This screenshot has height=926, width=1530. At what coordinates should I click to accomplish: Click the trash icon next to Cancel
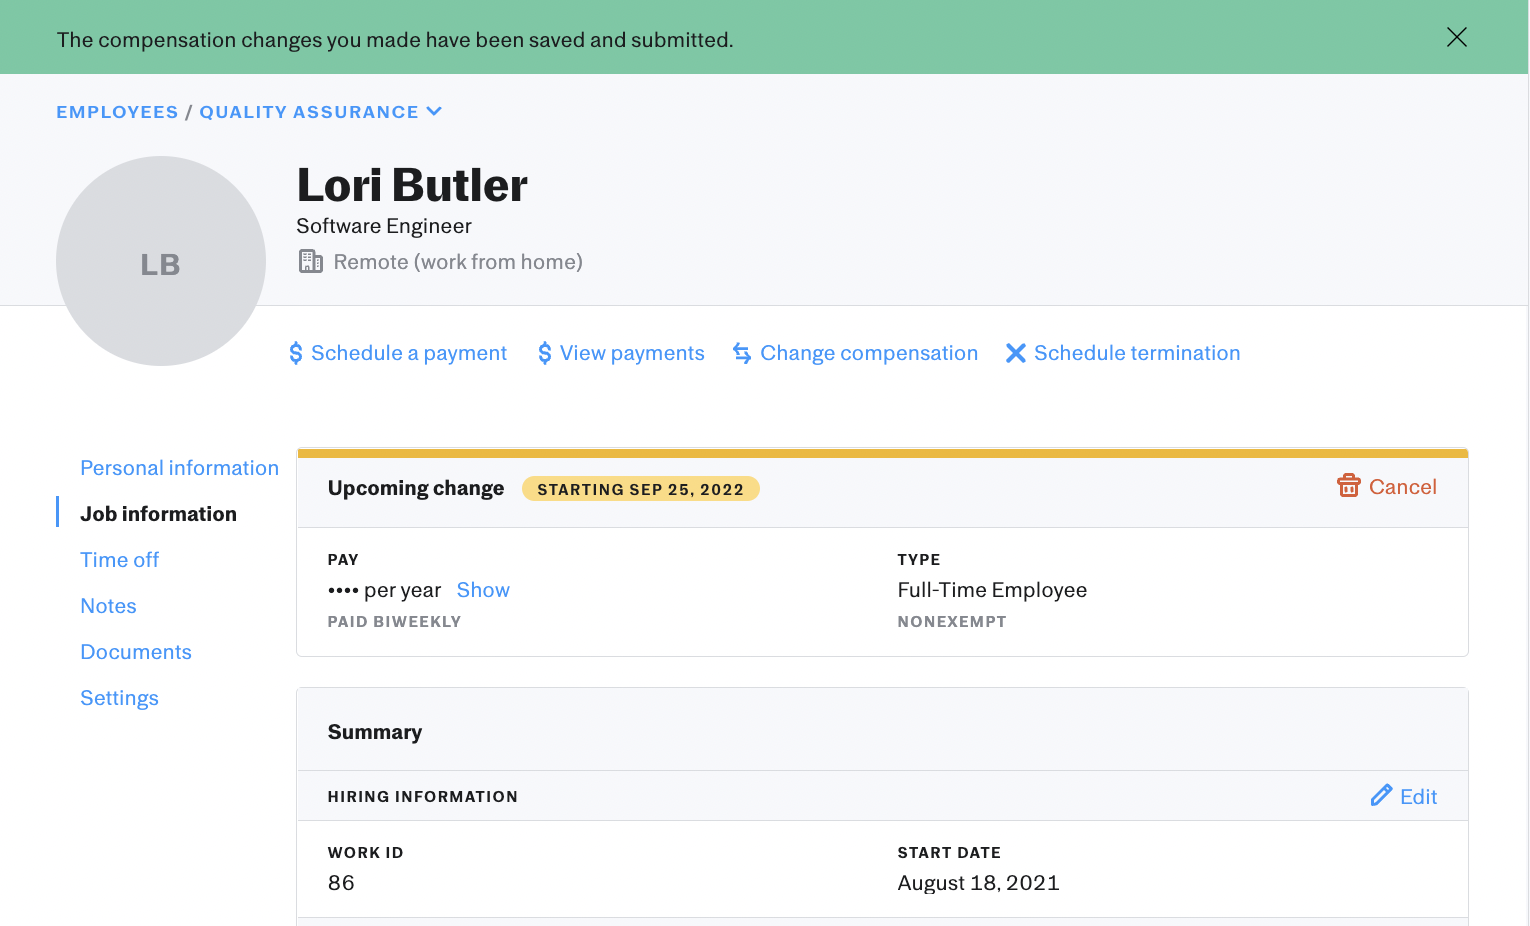pos(1349,486)
